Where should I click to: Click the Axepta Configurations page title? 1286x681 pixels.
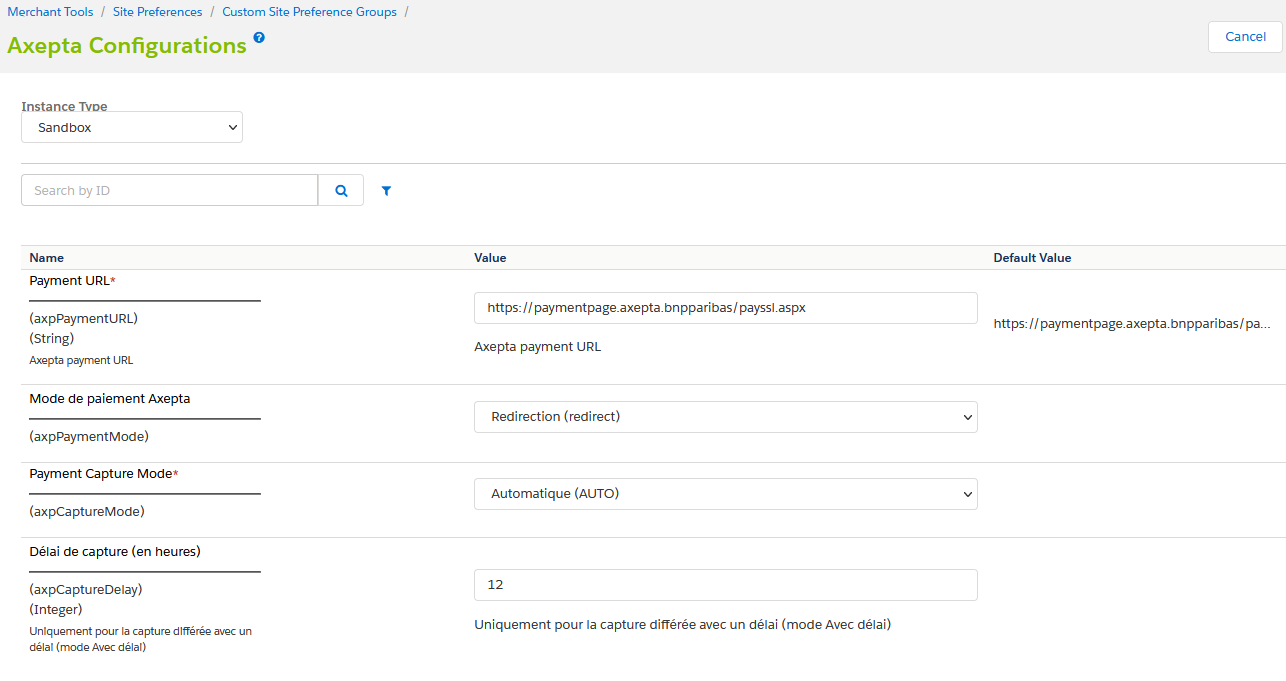(x=127, y=46)
